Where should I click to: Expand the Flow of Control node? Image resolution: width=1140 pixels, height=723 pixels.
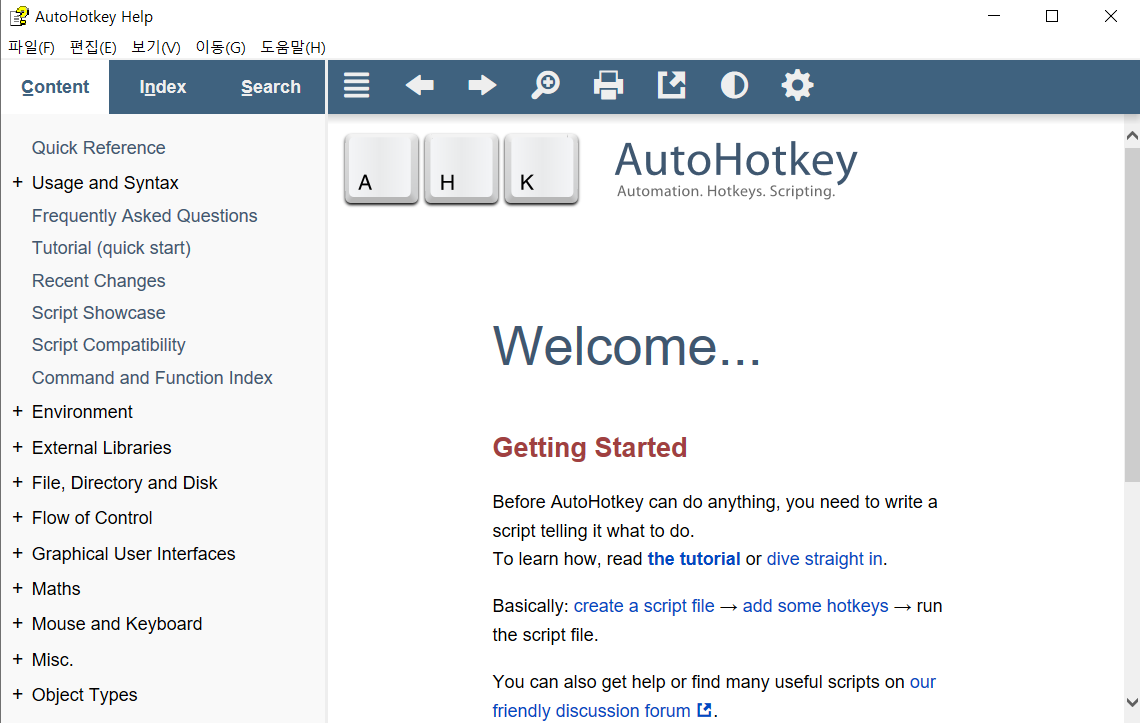point(17,517)
